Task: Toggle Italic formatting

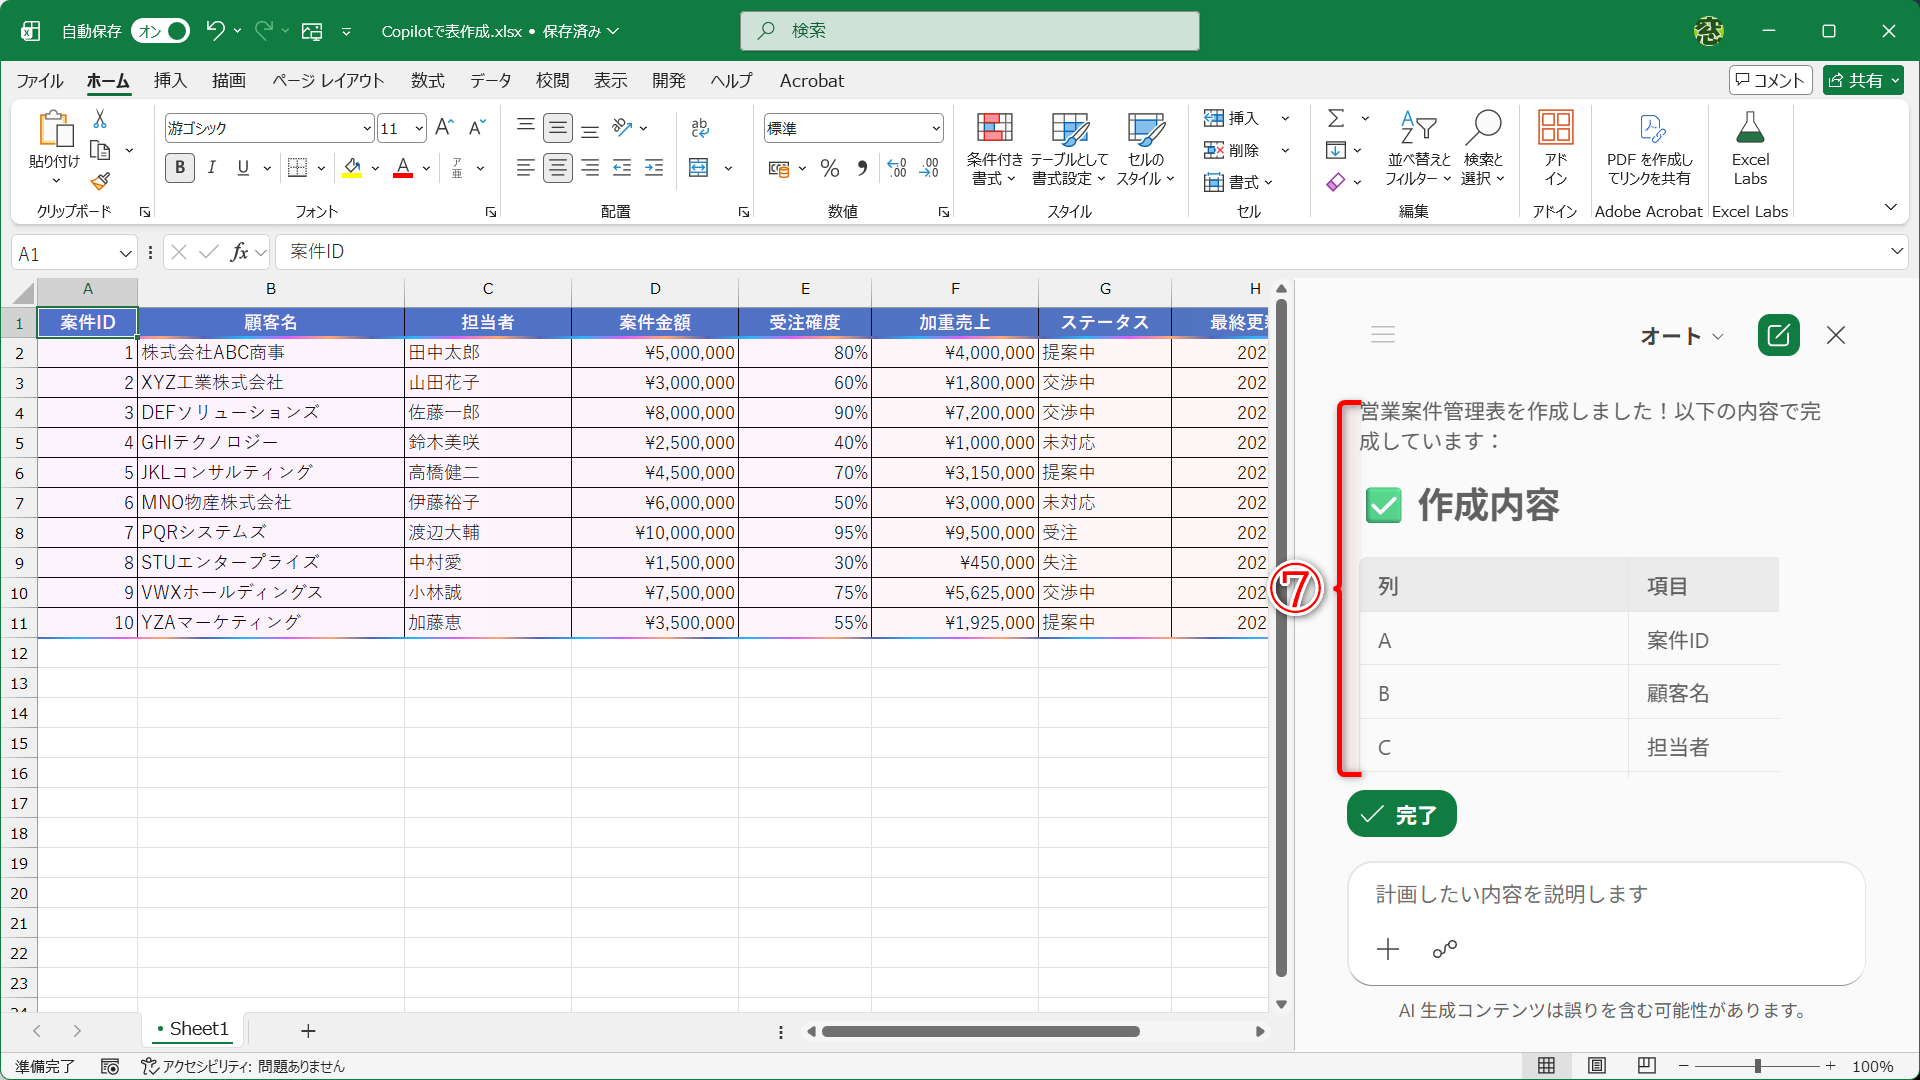Action: (212, 168)
